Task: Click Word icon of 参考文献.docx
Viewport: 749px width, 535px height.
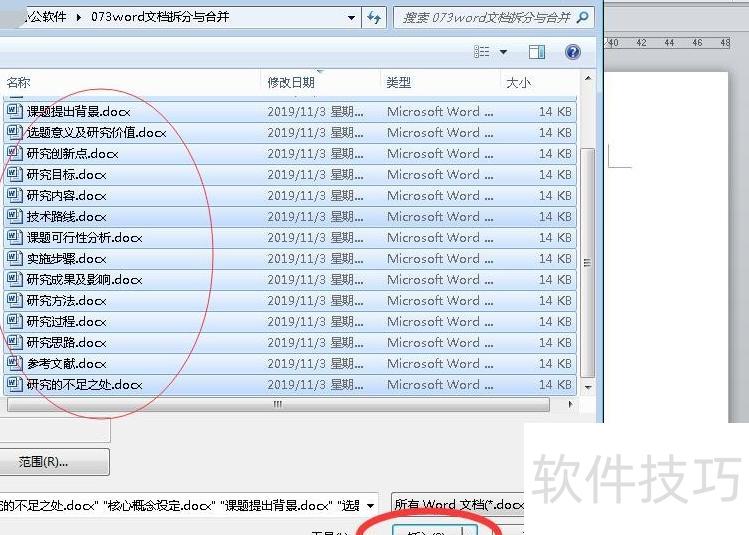Action: [15, 363]
